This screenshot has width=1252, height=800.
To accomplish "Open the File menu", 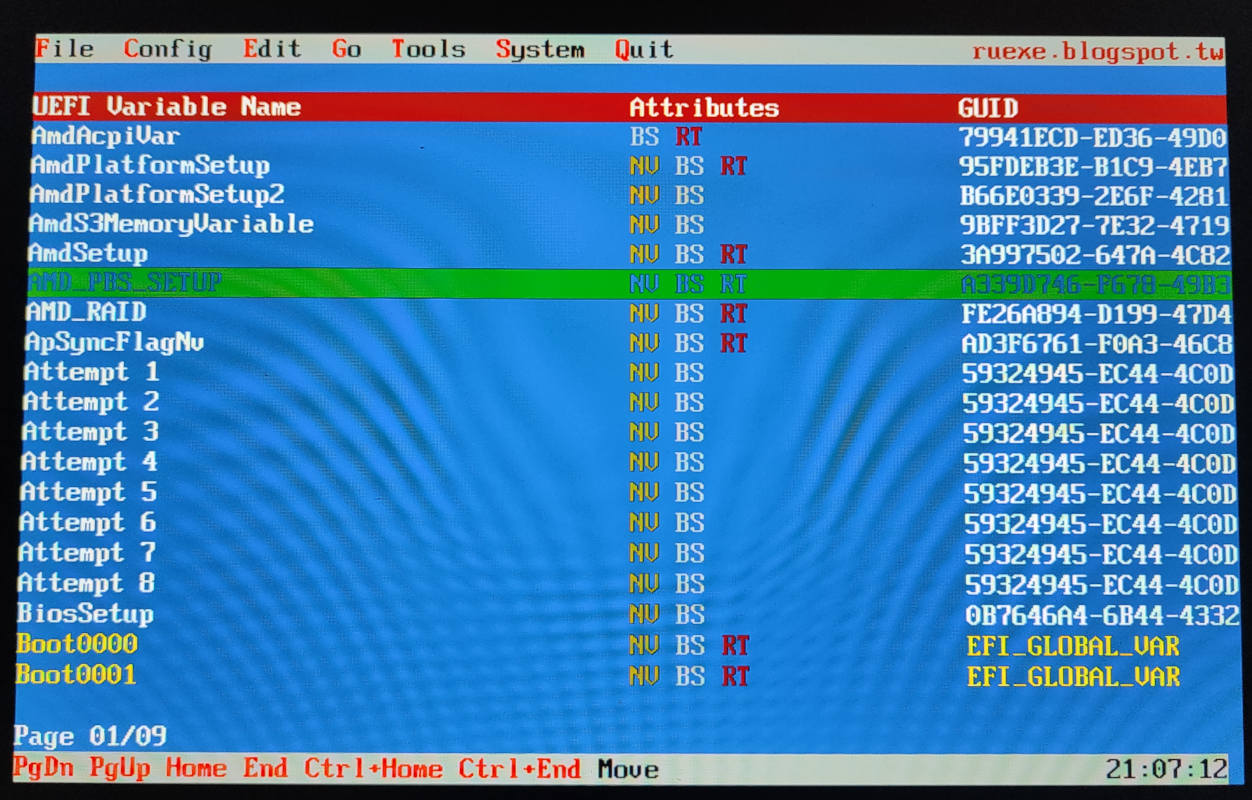I will pyautogui.click(x=64, y=49).
